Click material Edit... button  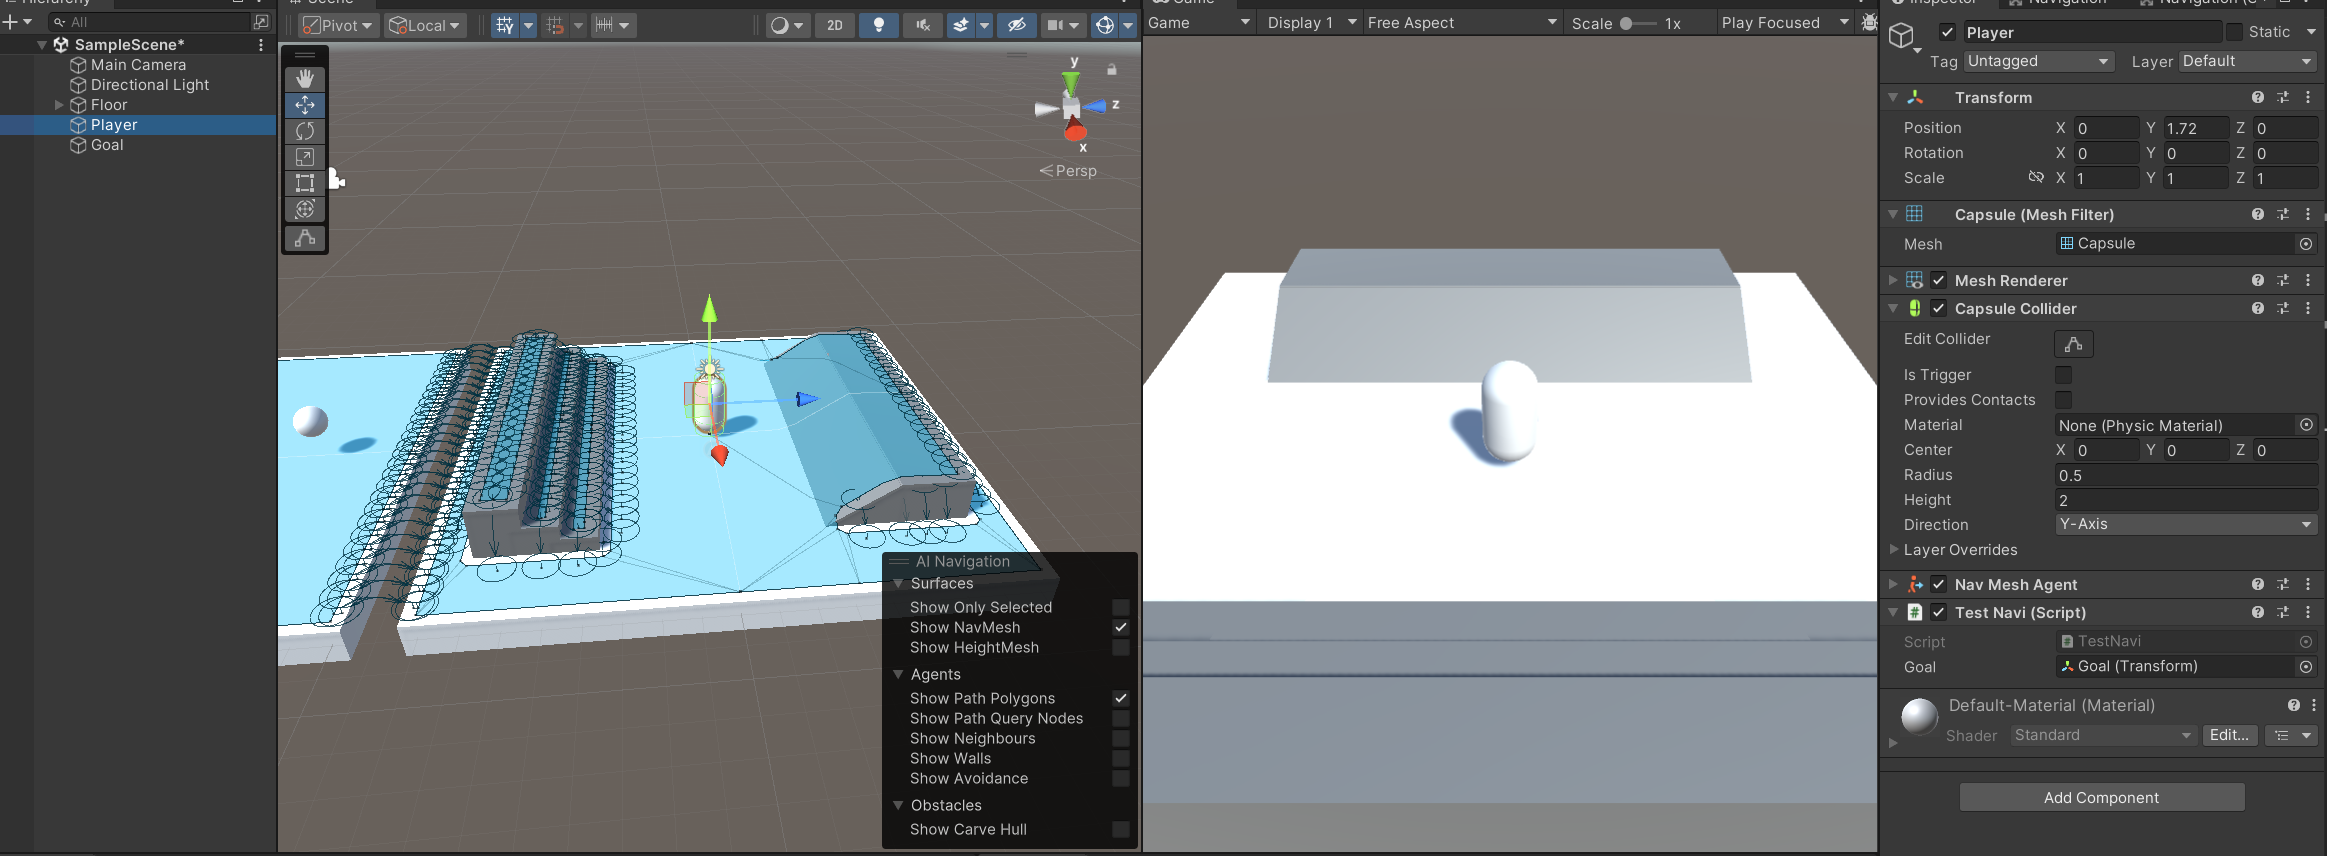click(2229, 735)
